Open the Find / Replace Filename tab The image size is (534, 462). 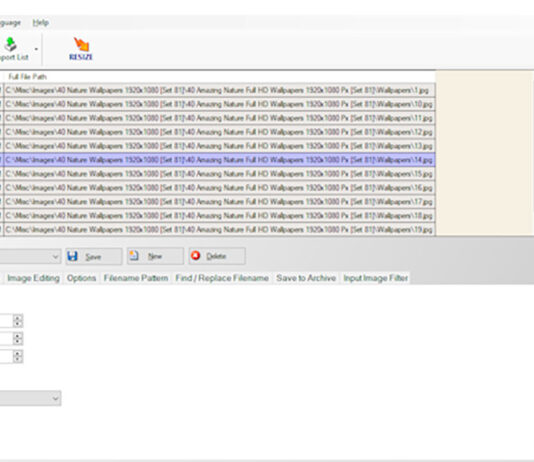click(222, 278)
